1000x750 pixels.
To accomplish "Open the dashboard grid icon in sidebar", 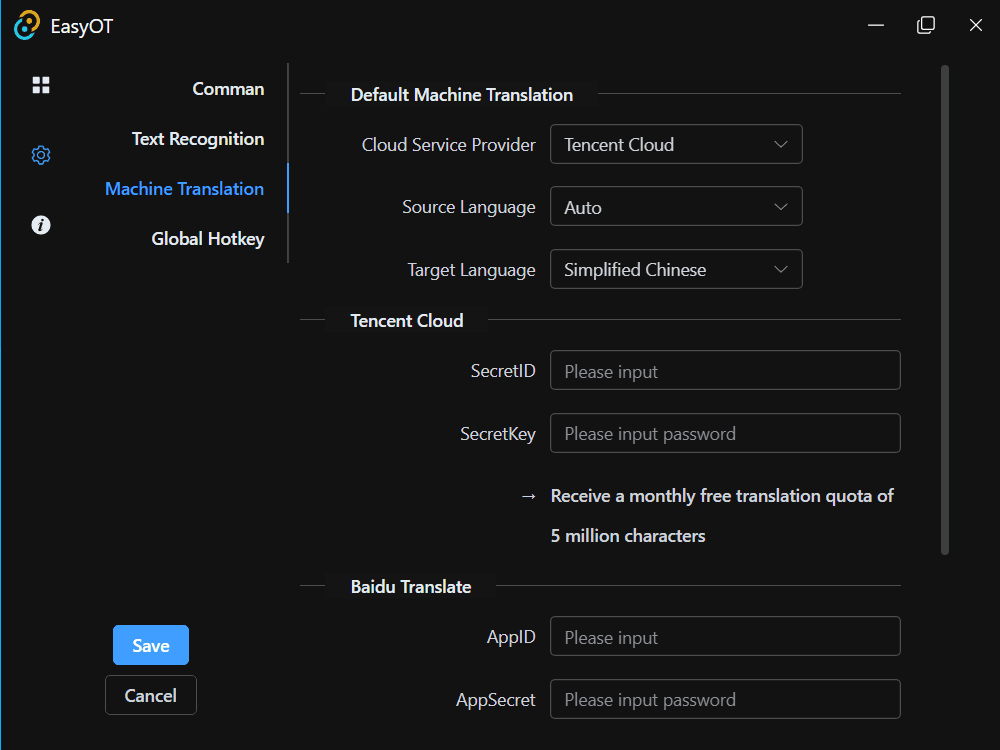I will 41,85.
